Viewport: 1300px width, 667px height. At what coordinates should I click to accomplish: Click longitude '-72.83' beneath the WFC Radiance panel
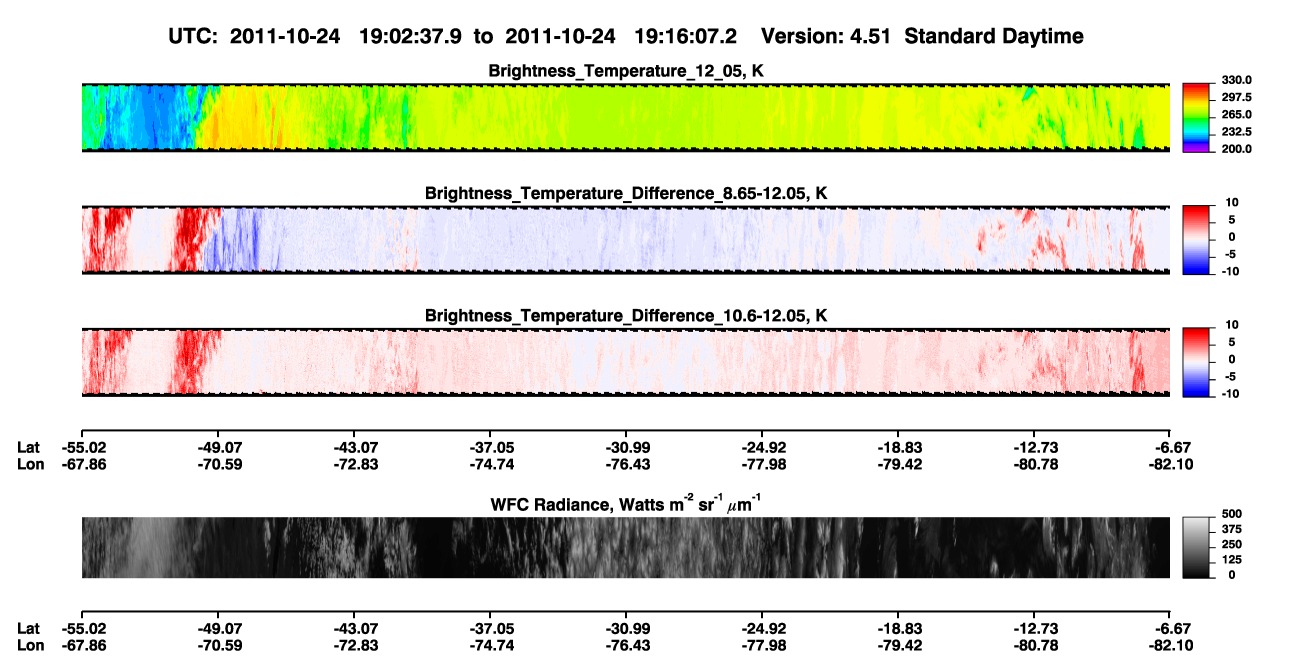coord(354,645)
